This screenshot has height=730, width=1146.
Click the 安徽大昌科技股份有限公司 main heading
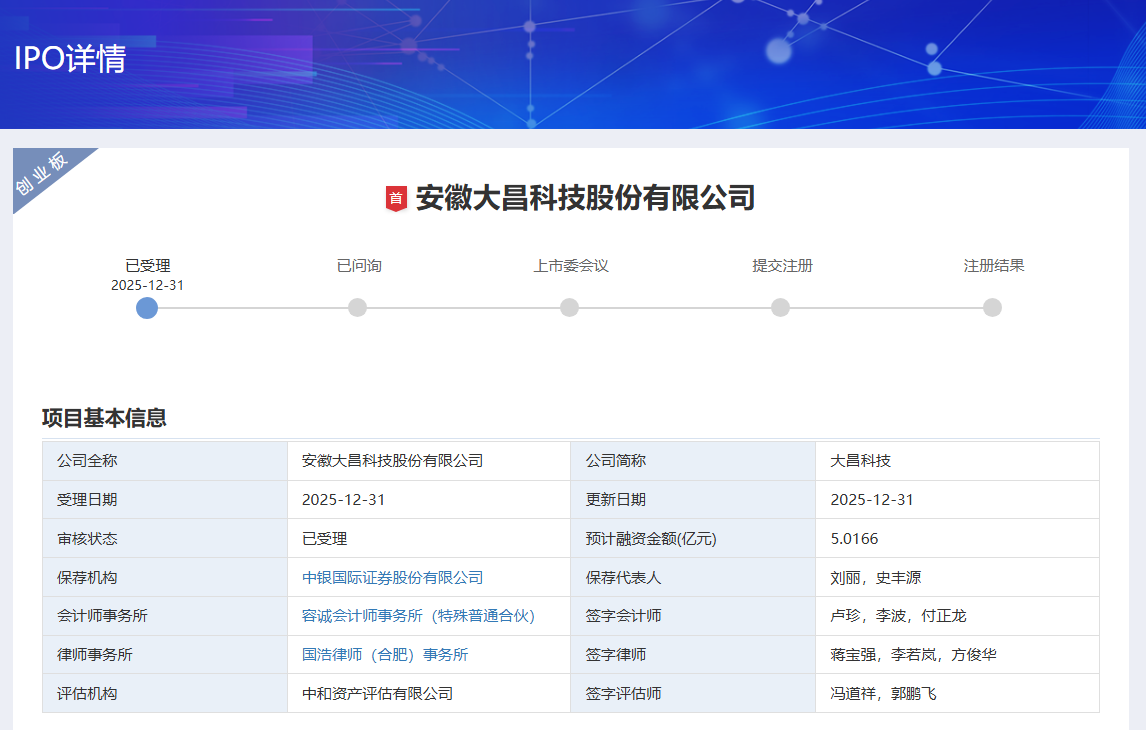[x=585, y=198]
